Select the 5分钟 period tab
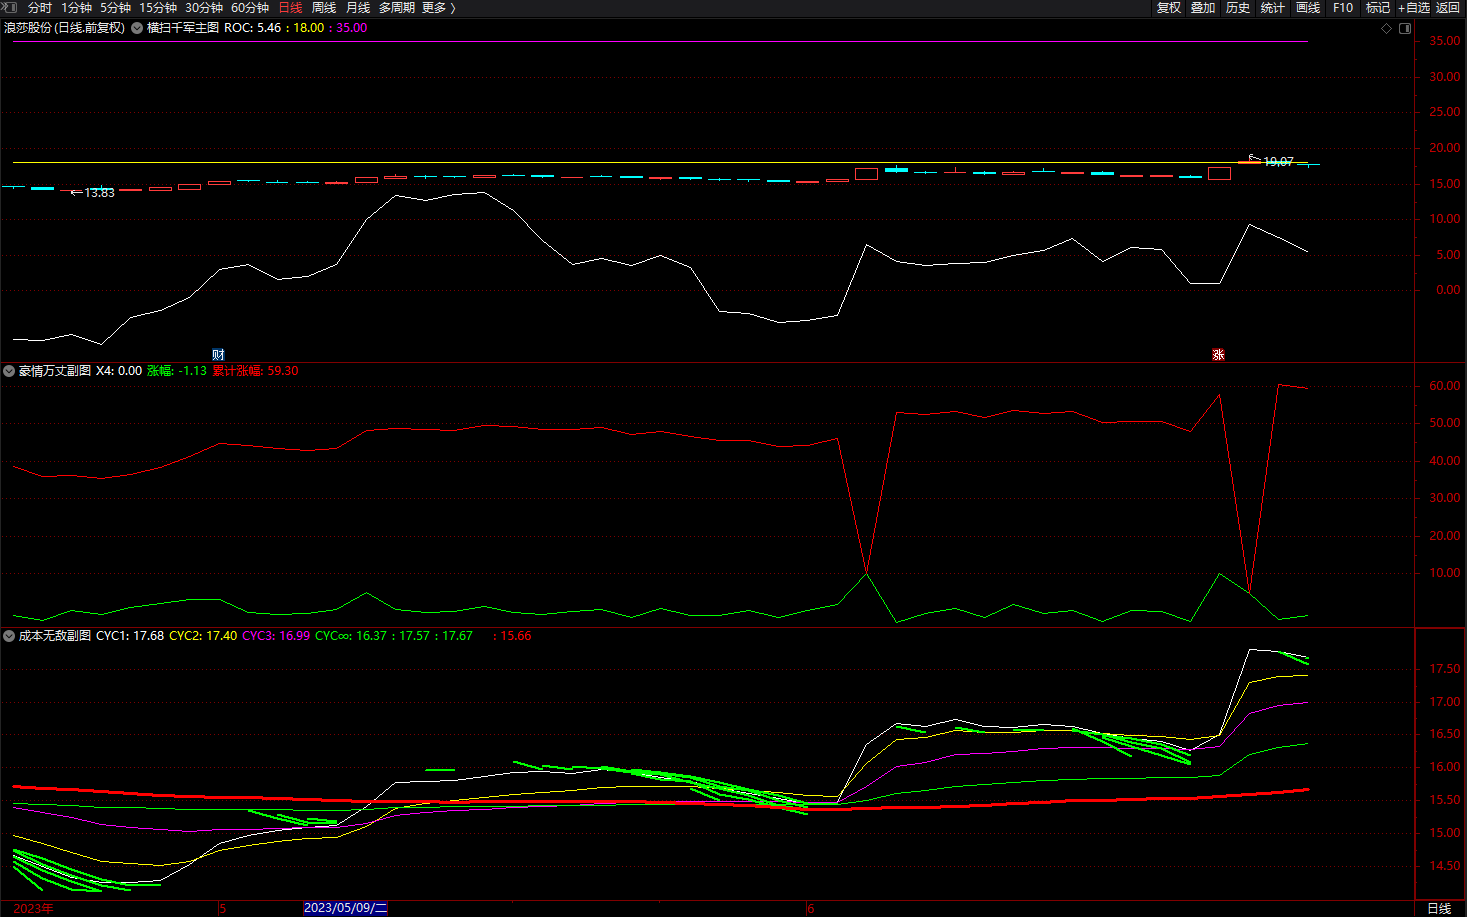 click(x=115, y=8)
